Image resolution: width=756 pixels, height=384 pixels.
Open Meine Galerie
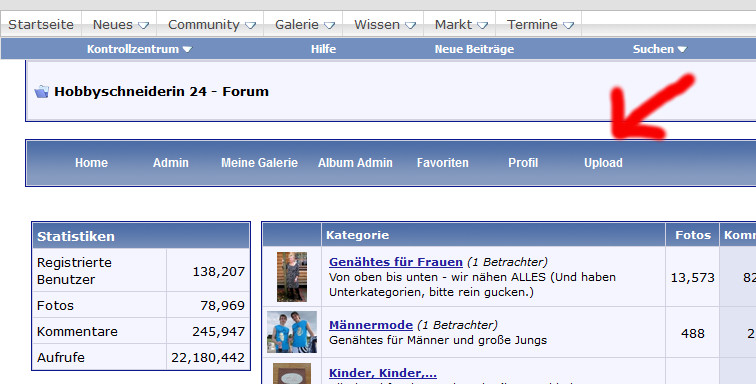[x=259, y=163]
